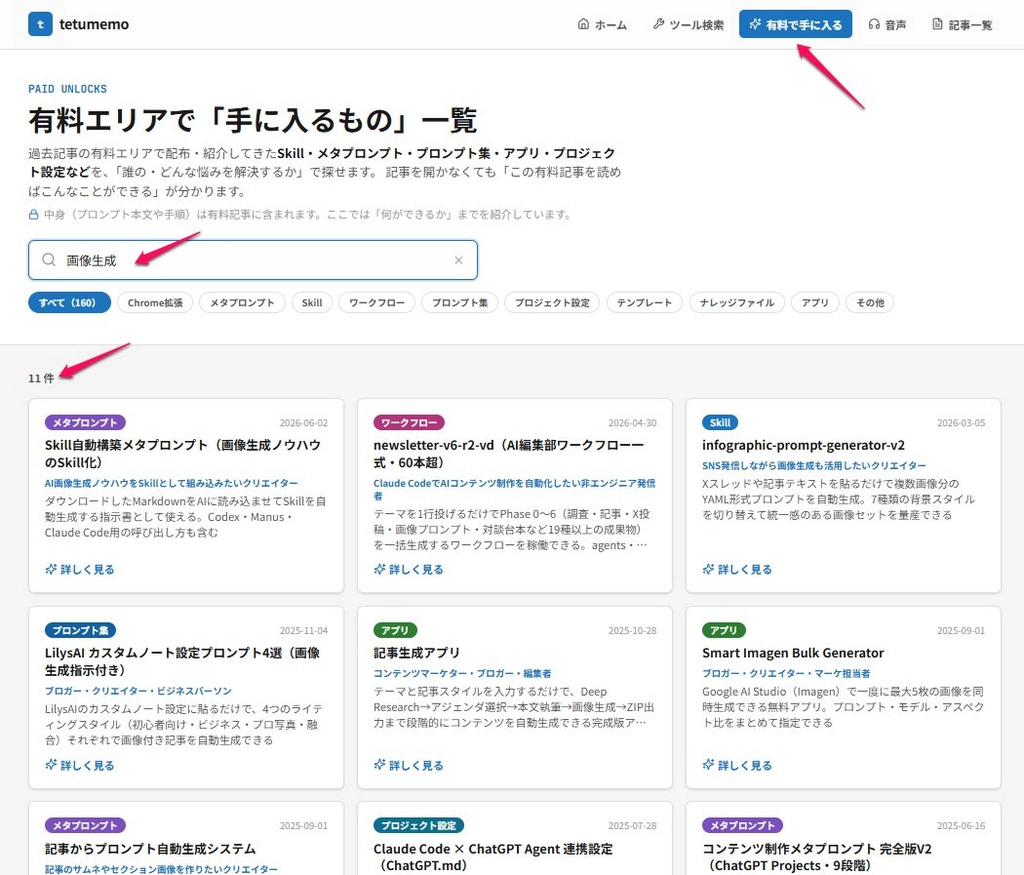The image size is (1024, 875).
Task: Click the LilysAI カスタムノート設定プロンプト4選 title
Action: point(182,661)
